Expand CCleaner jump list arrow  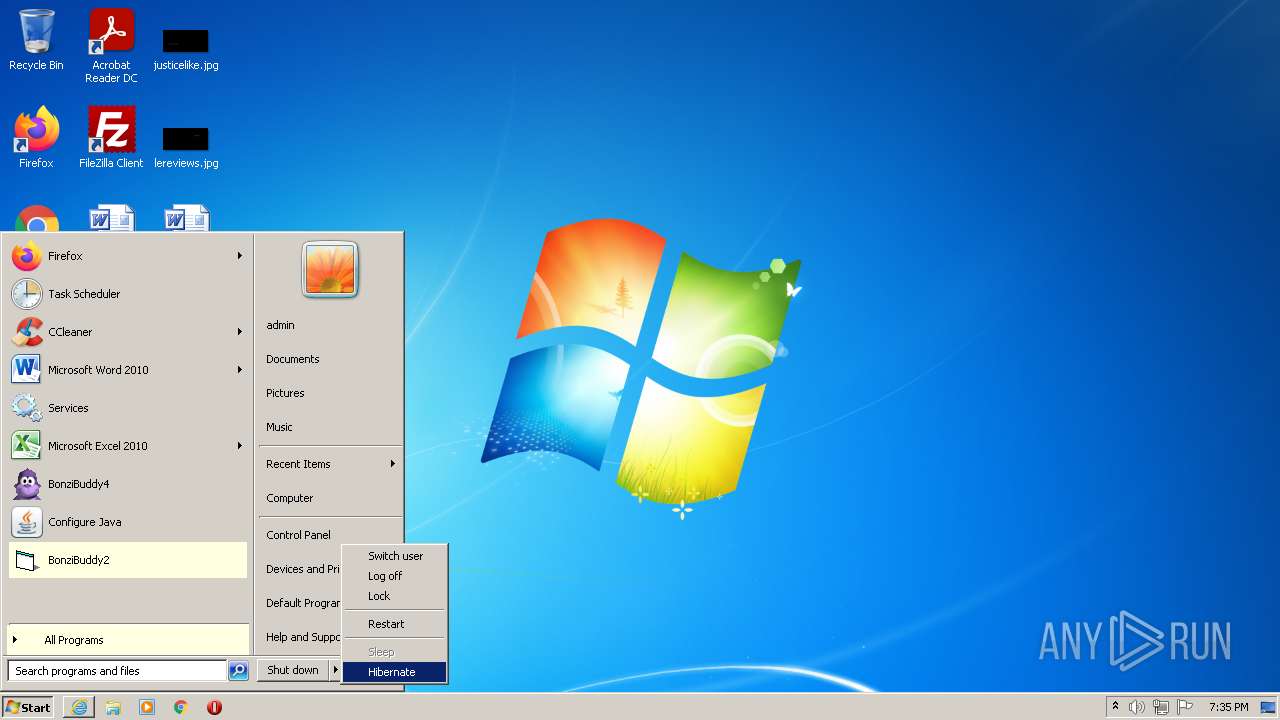239,332
